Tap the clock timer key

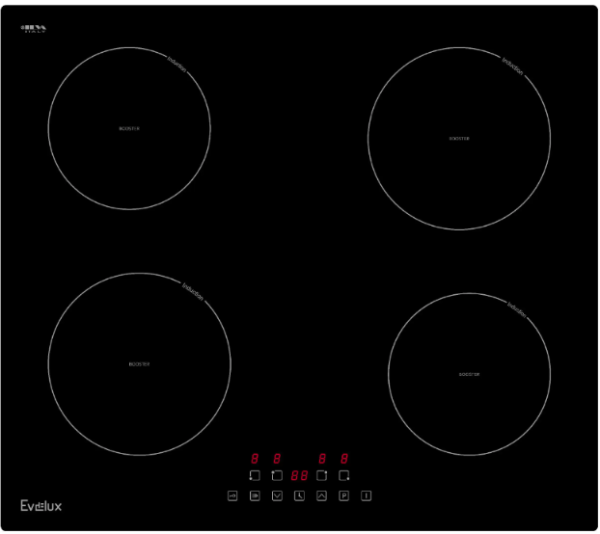pyautogui.click(x=299, y=495)
